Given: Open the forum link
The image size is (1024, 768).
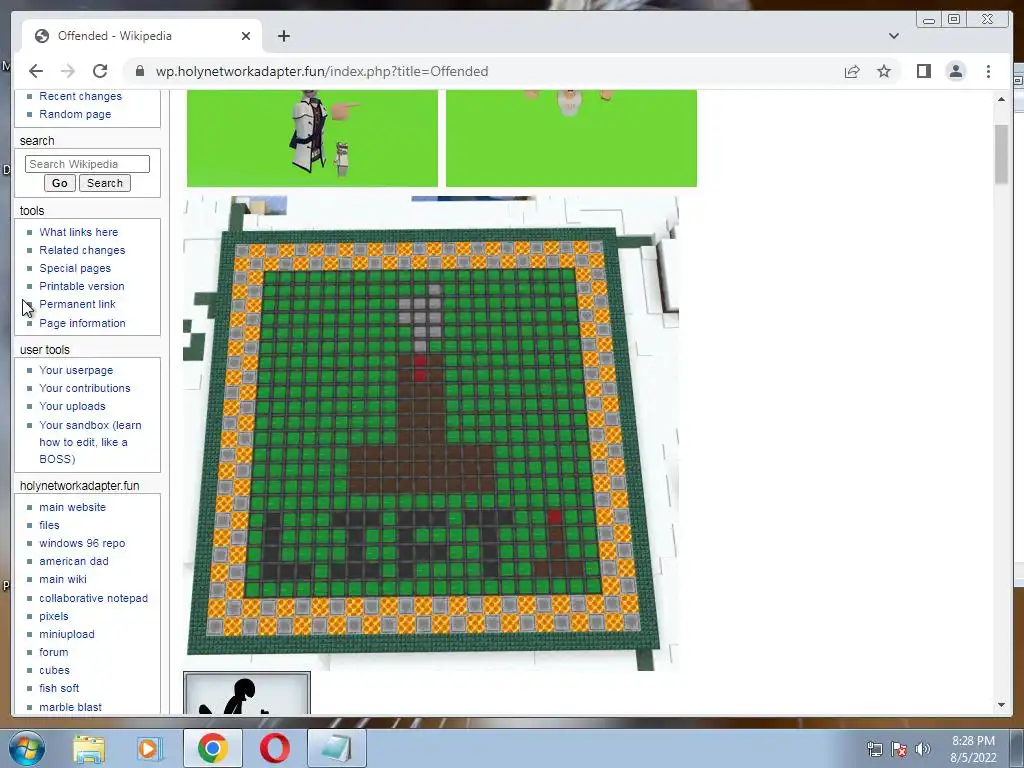Looking at the screenshot, I should (x=54, y=652).
